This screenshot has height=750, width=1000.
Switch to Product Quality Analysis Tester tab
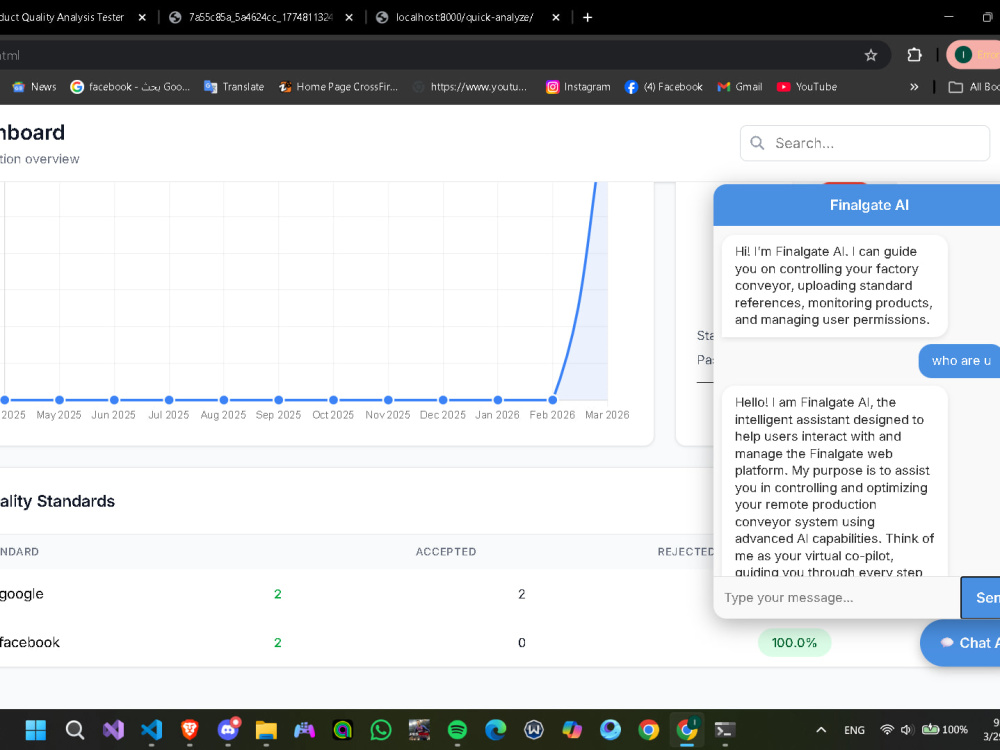tap(62, 17)
